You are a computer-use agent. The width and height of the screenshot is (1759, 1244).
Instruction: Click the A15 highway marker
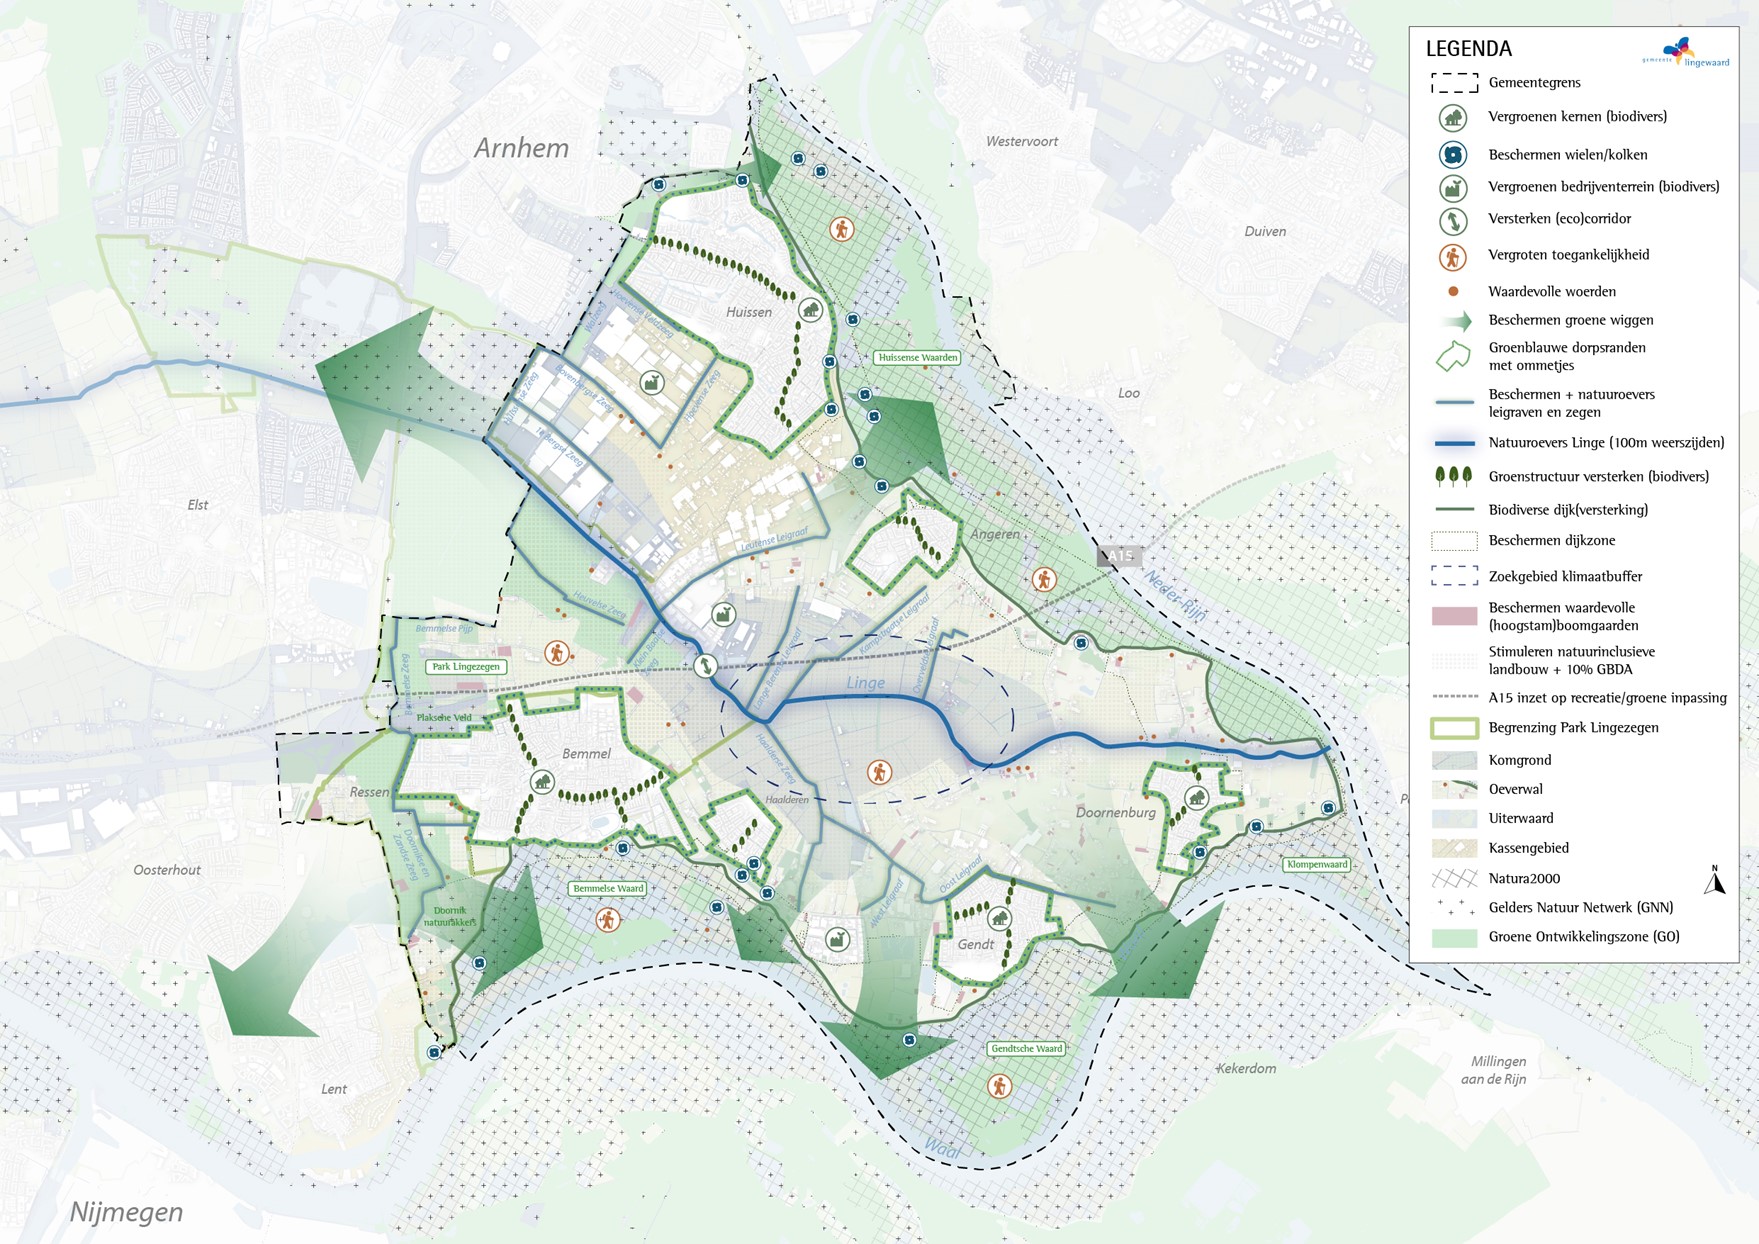point(1119,556)
